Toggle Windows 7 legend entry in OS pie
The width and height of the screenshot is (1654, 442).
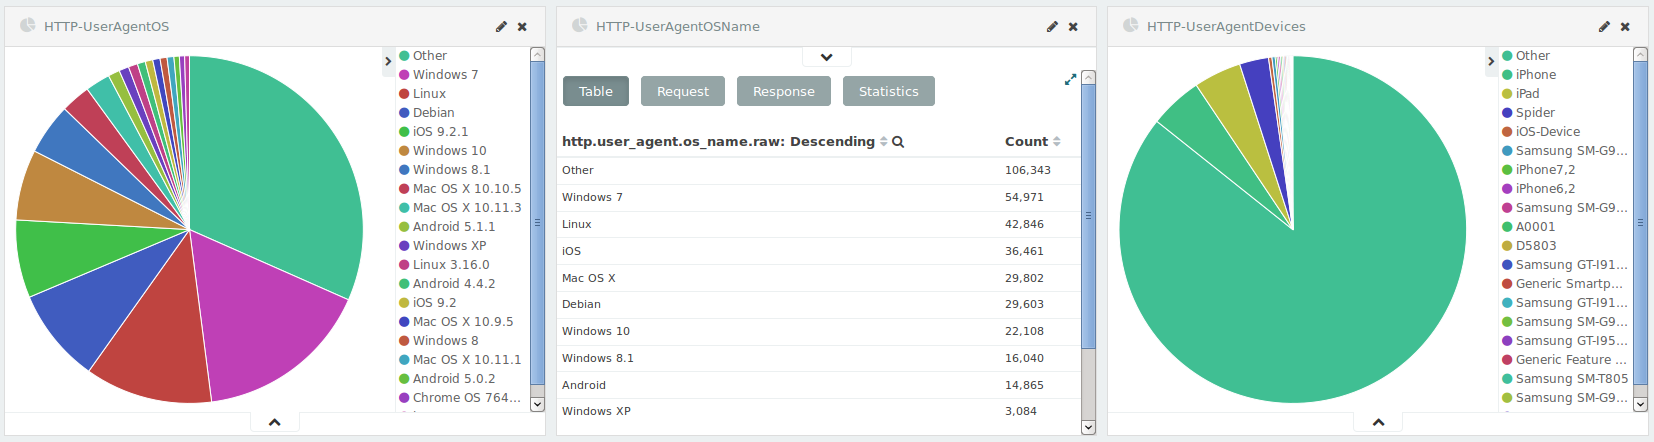coord(438,75)
